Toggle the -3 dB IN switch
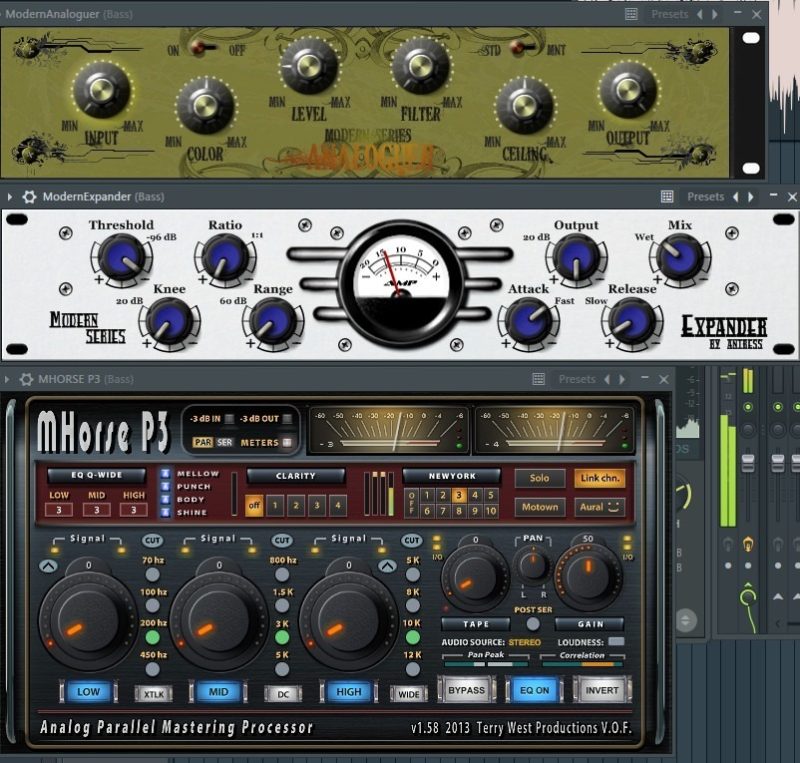Screen dimensions: 800x763 point(230,419)
